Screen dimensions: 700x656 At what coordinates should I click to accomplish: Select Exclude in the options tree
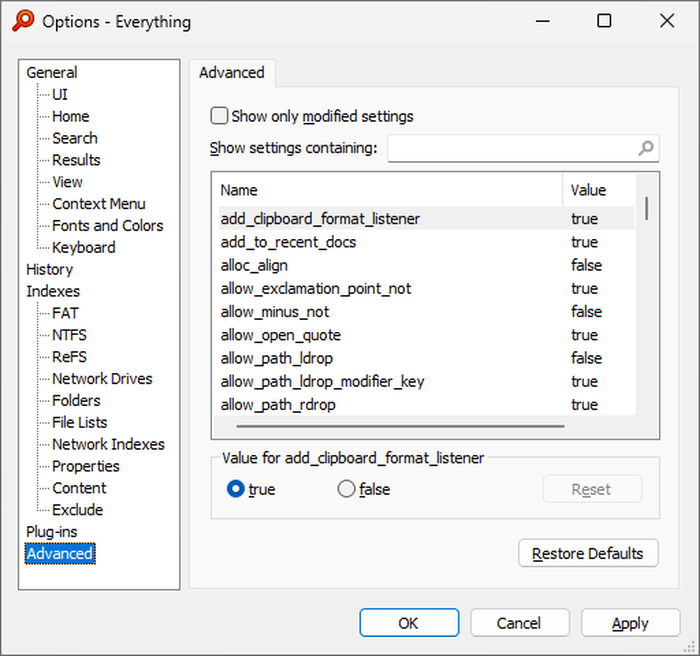78,510
